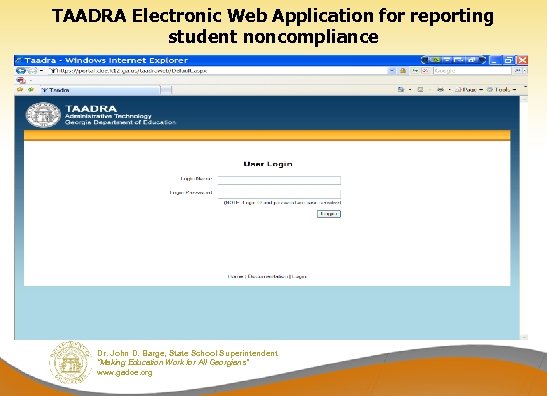Expand the Print options dropdown arrow
The height and width of the screenshot is (396, 547).
point(450,90)
